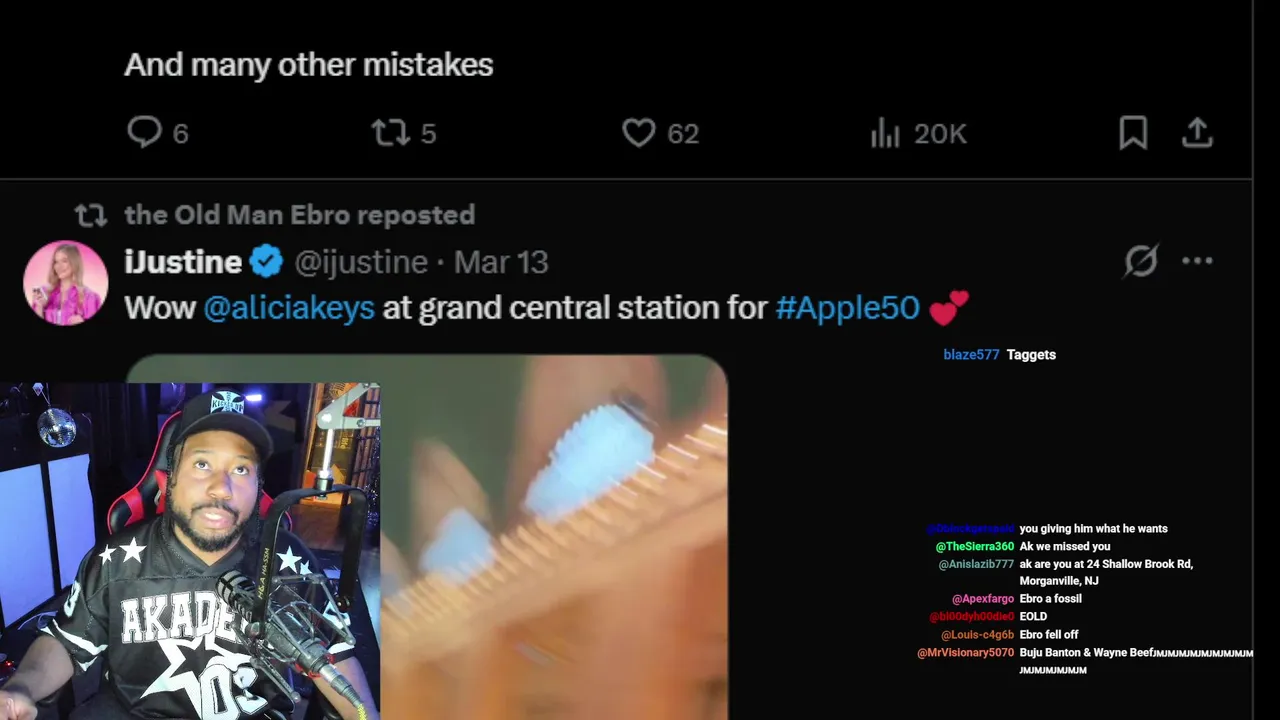Open the view analytics icon showing 20K
This screenshot has height=720, width=1280.
[x=885, y=132]
